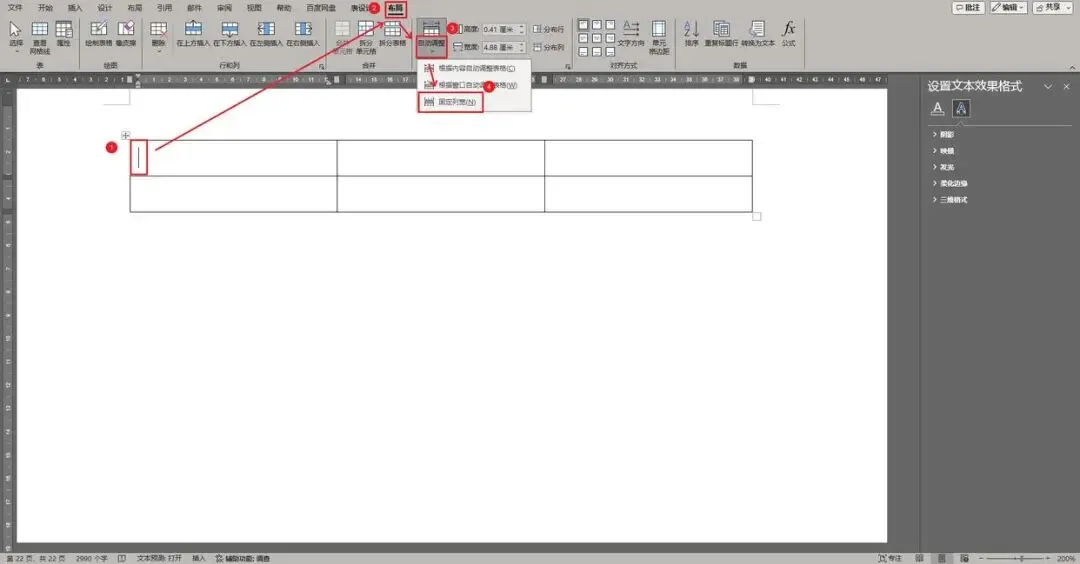Switch to the 审阅 Review tab

225,8
